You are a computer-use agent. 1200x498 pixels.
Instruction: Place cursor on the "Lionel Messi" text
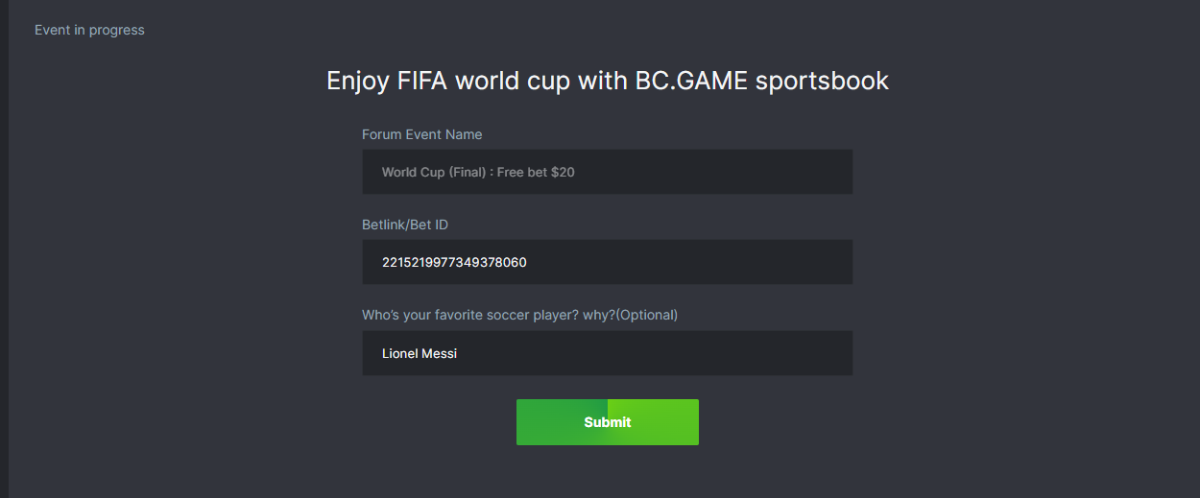419,353
